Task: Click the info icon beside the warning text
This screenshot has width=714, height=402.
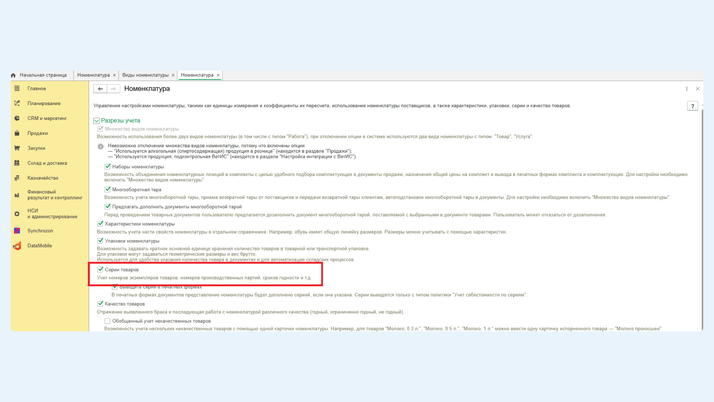Action: [x=101, y=147]
